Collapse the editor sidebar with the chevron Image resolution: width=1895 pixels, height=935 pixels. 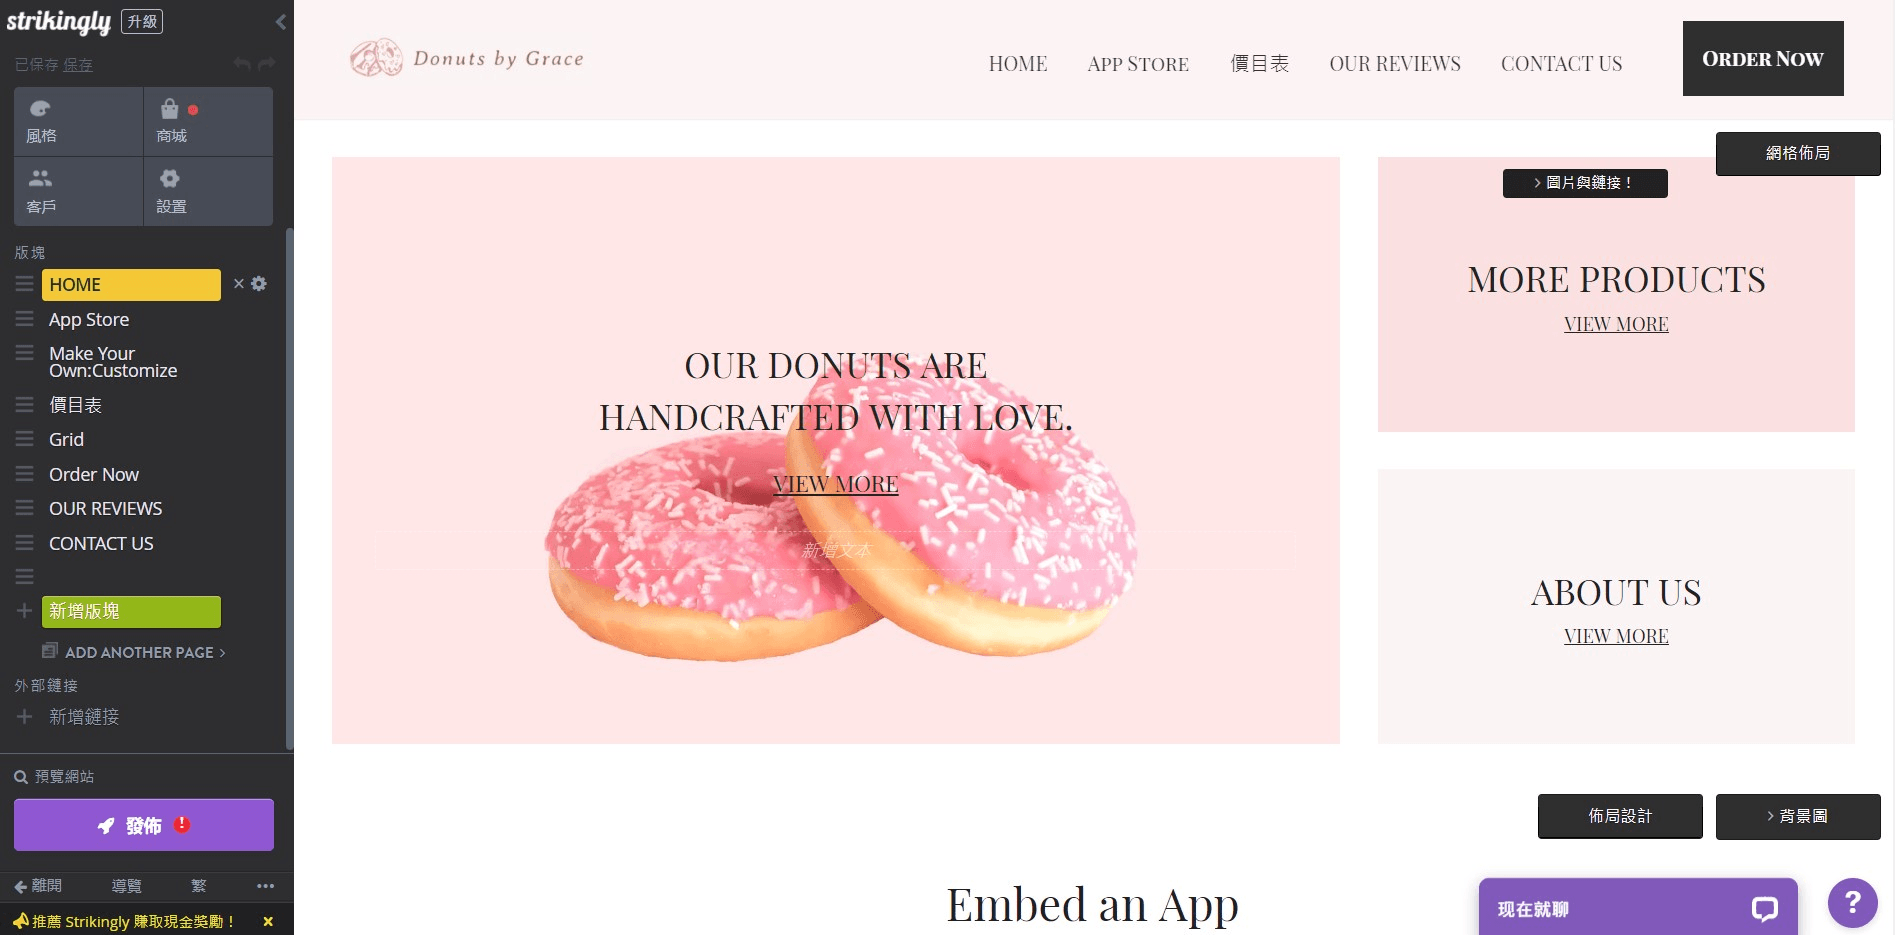pos(281,21)
